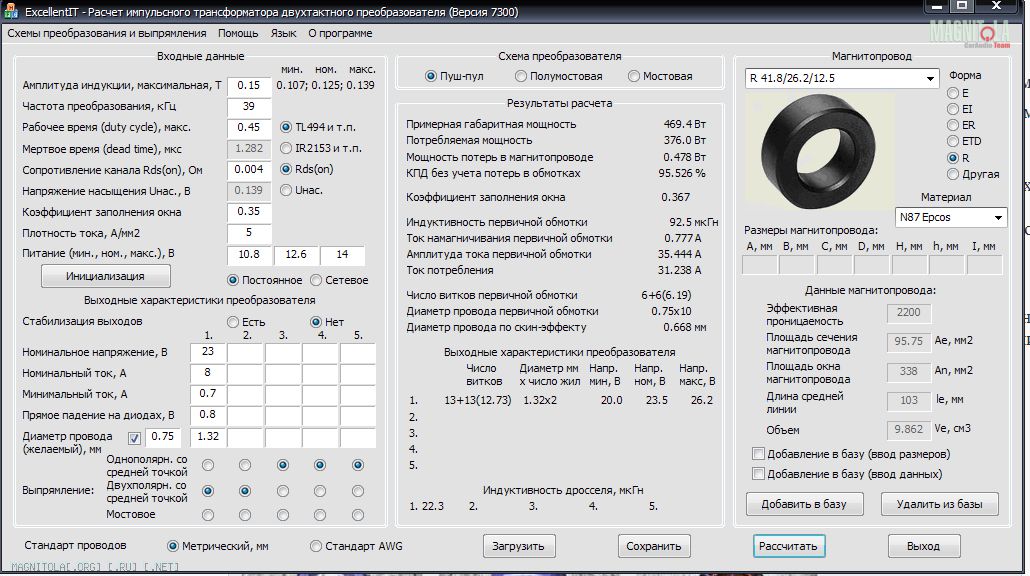This screenshot has width=1030, height=576.
Task: Click the maximum supply voltage field 14
Action: (x=342, y=255)
